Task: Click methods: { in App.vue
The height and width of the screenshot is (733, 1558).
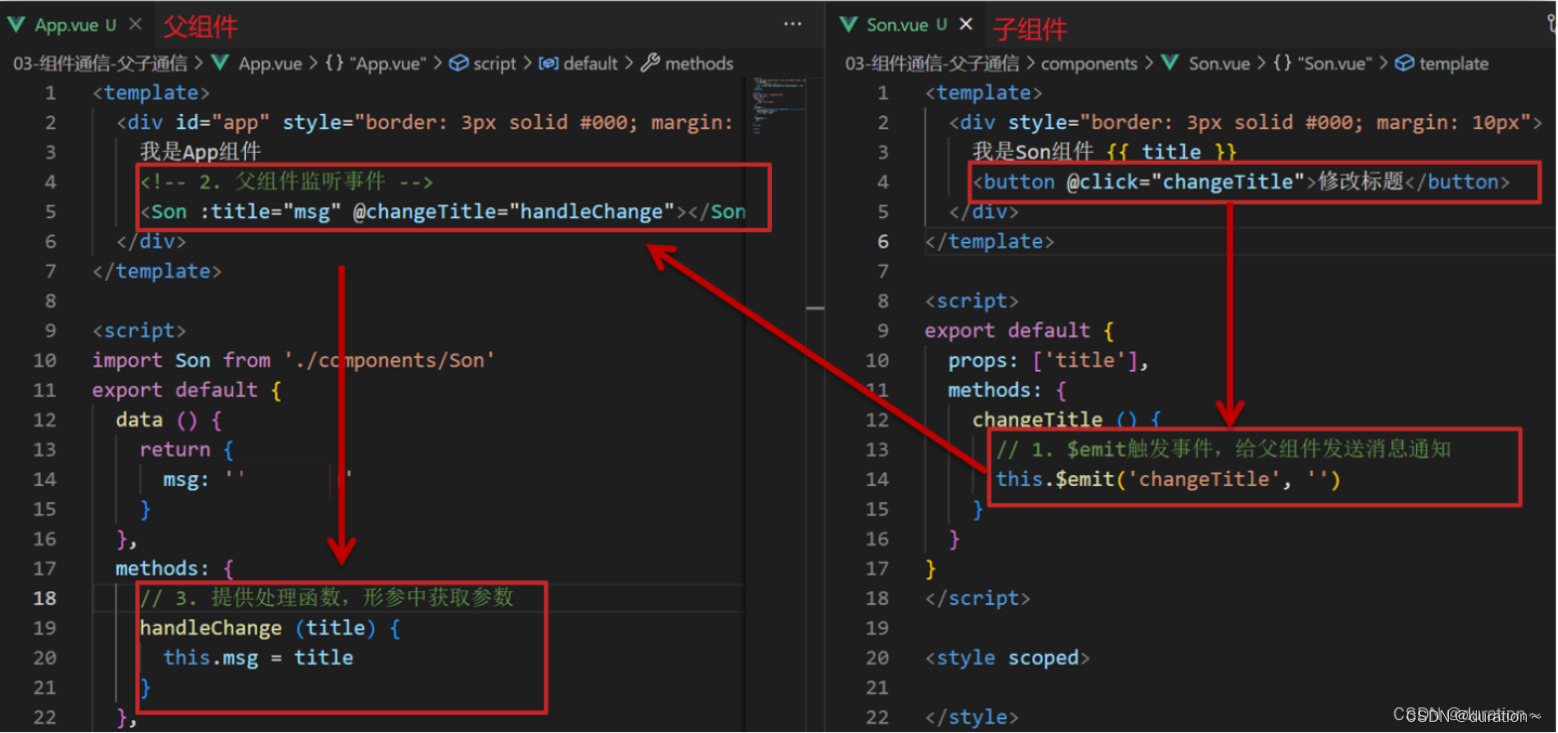Action: pyautogui.click(x=174, y=568)
